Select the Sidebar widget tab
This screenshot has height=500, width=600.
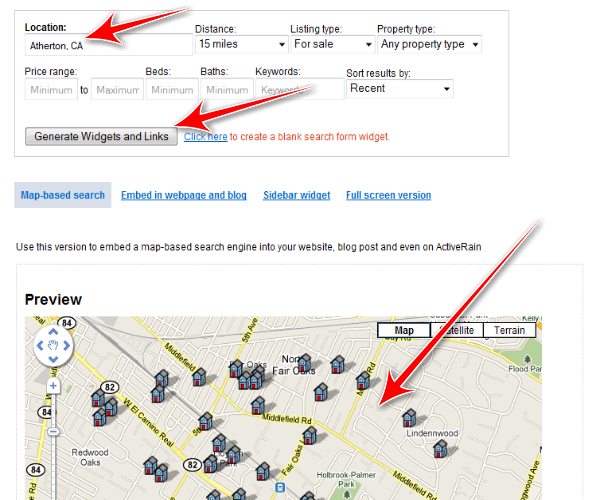point(296,195)
